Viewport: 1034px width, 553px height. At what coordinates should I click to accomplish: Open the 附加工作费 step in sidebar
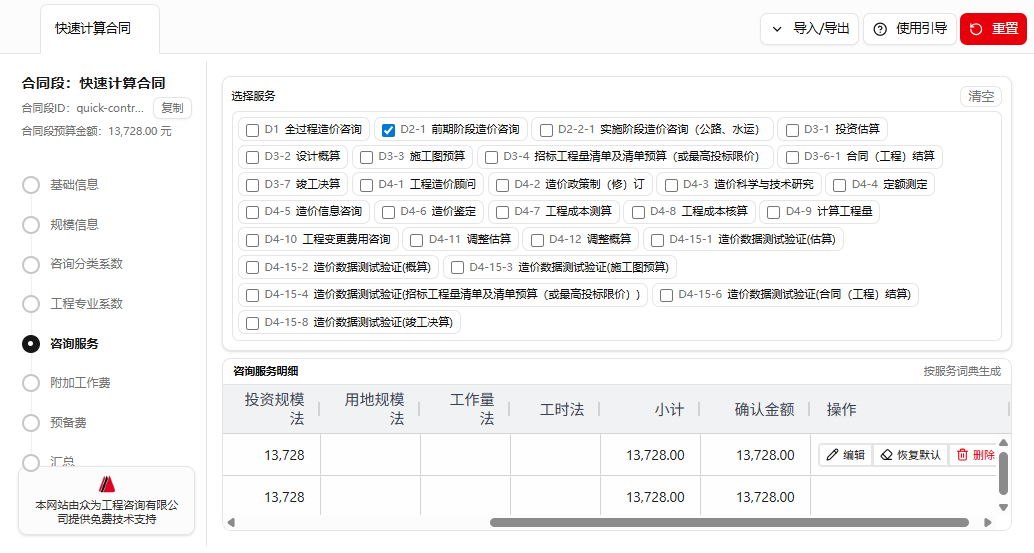(80, 383)
